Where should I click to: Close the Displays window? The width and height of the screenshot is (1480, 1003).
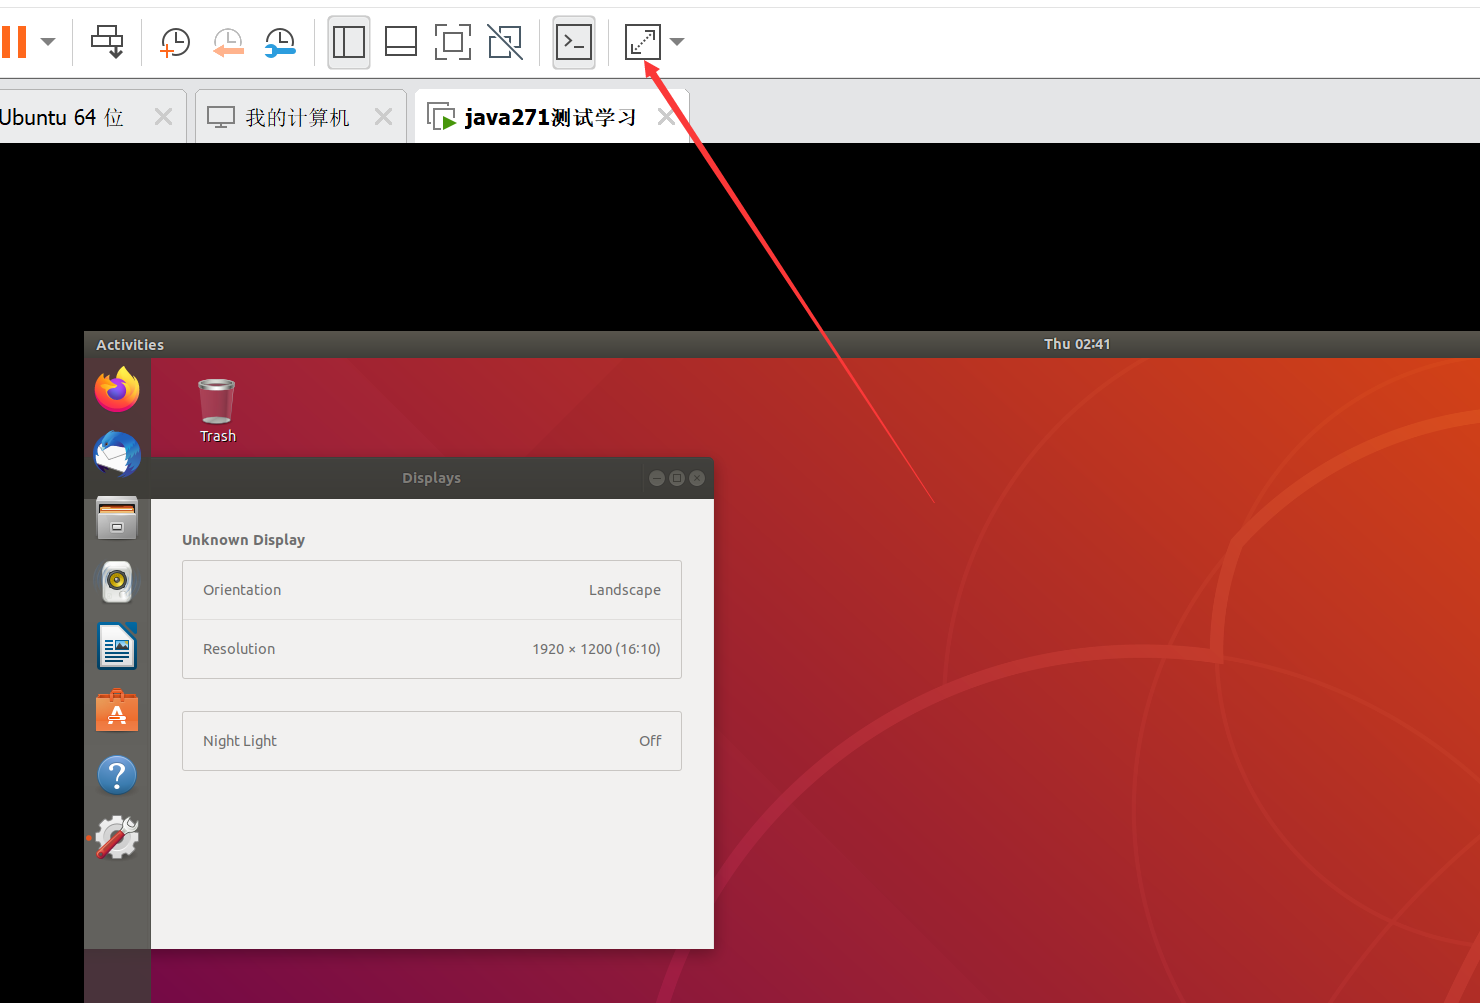point(697,478)
